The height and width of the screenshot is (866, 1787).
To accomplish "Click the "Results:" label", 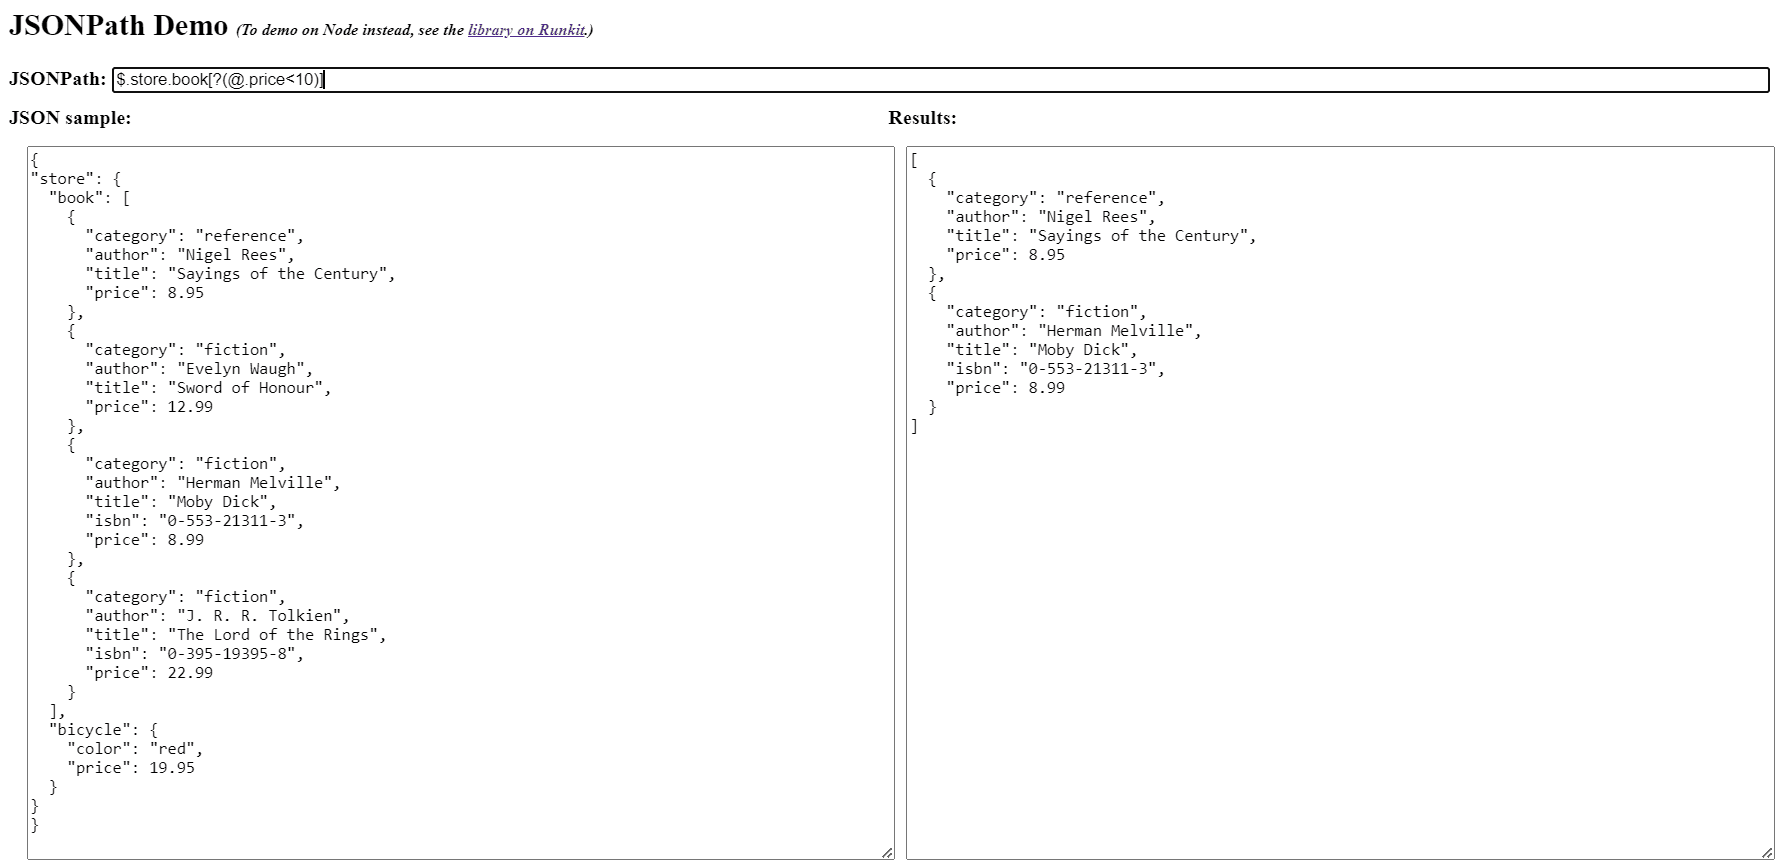I will (x=922, y=118).
